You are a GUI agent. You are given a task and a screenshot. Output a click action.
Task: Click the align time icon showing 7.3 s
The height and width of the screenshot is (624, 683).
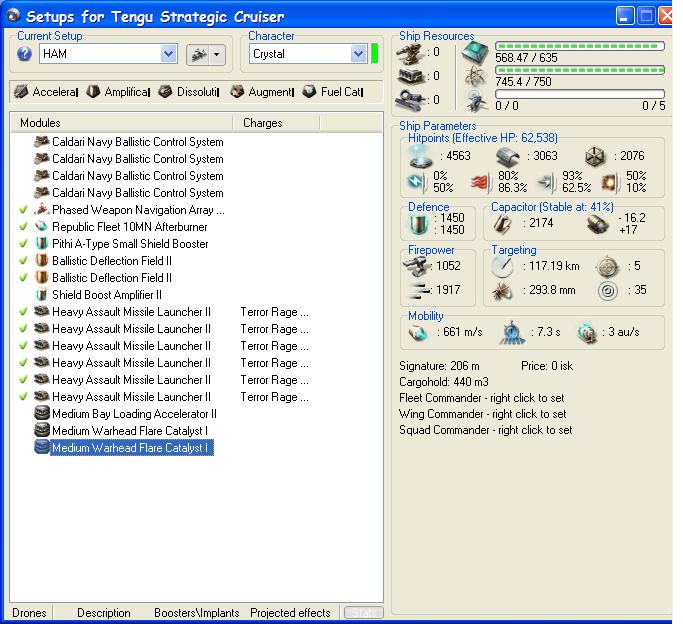coord(512,333)
